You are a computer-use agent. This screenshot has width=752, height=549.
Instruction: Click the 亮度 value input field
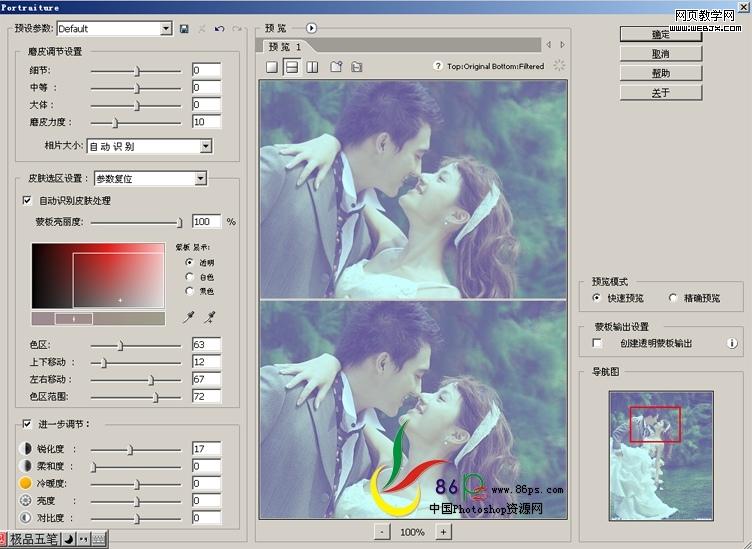click(206, 501)
